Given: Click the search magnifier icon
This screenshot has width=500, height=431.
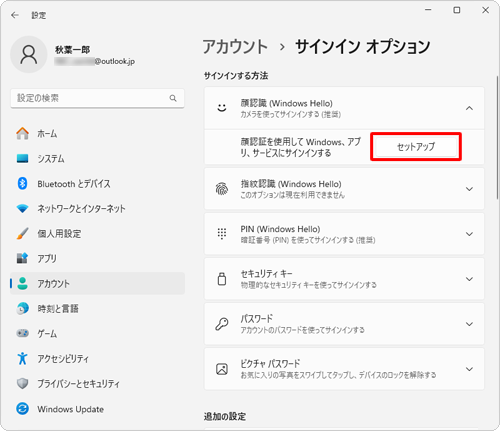Looking at the screenshot, I should point(173,98).
